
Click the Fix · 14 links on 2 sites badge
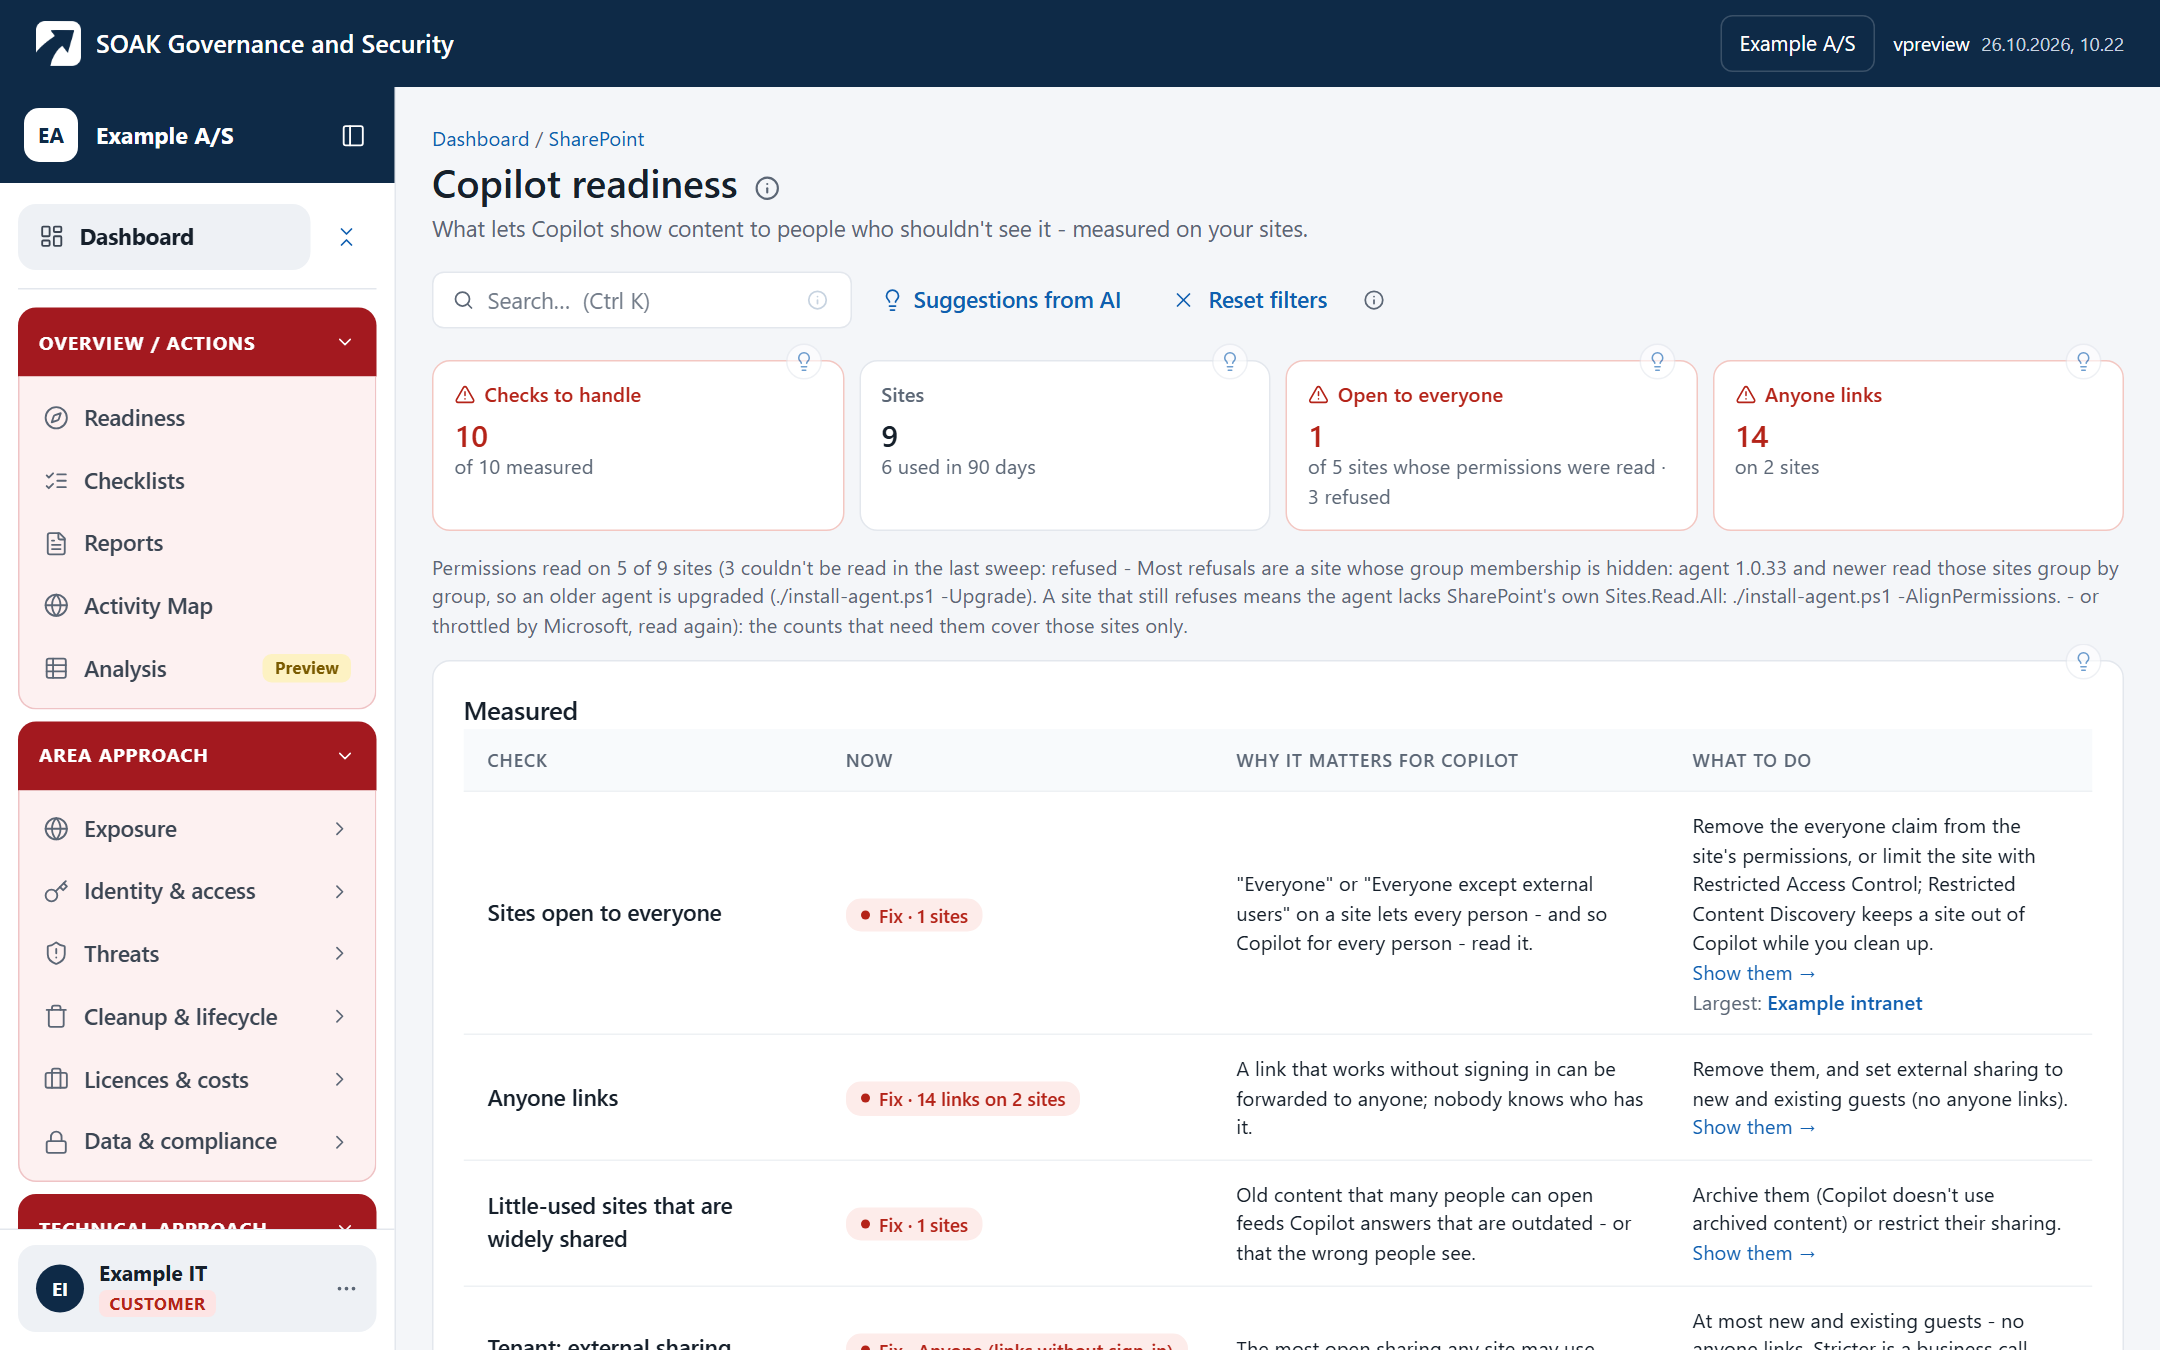(962, 1099)
